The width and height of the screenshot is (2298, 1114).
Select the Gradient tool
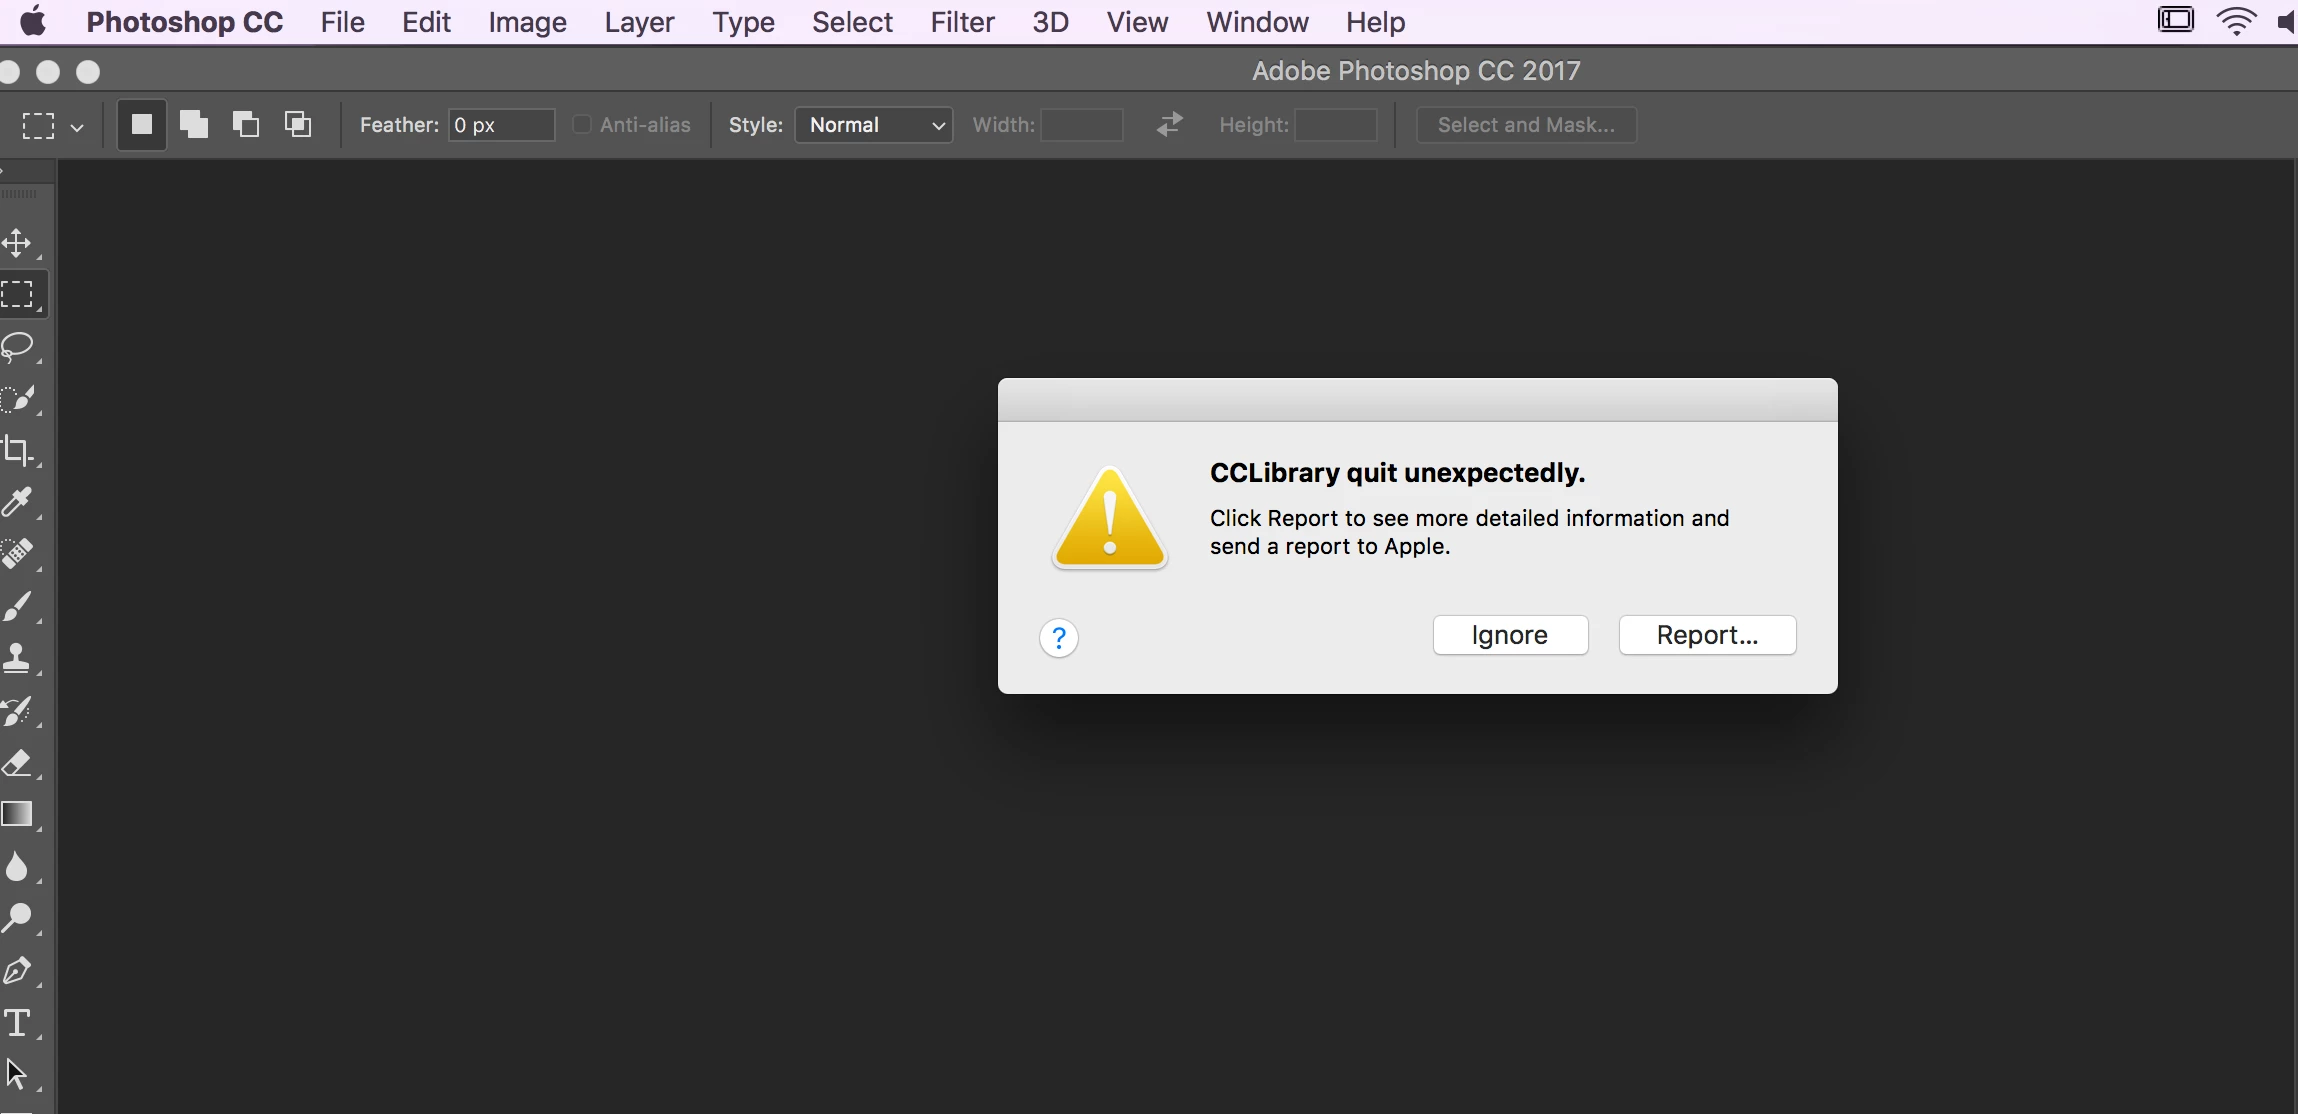tap(18, 814)
